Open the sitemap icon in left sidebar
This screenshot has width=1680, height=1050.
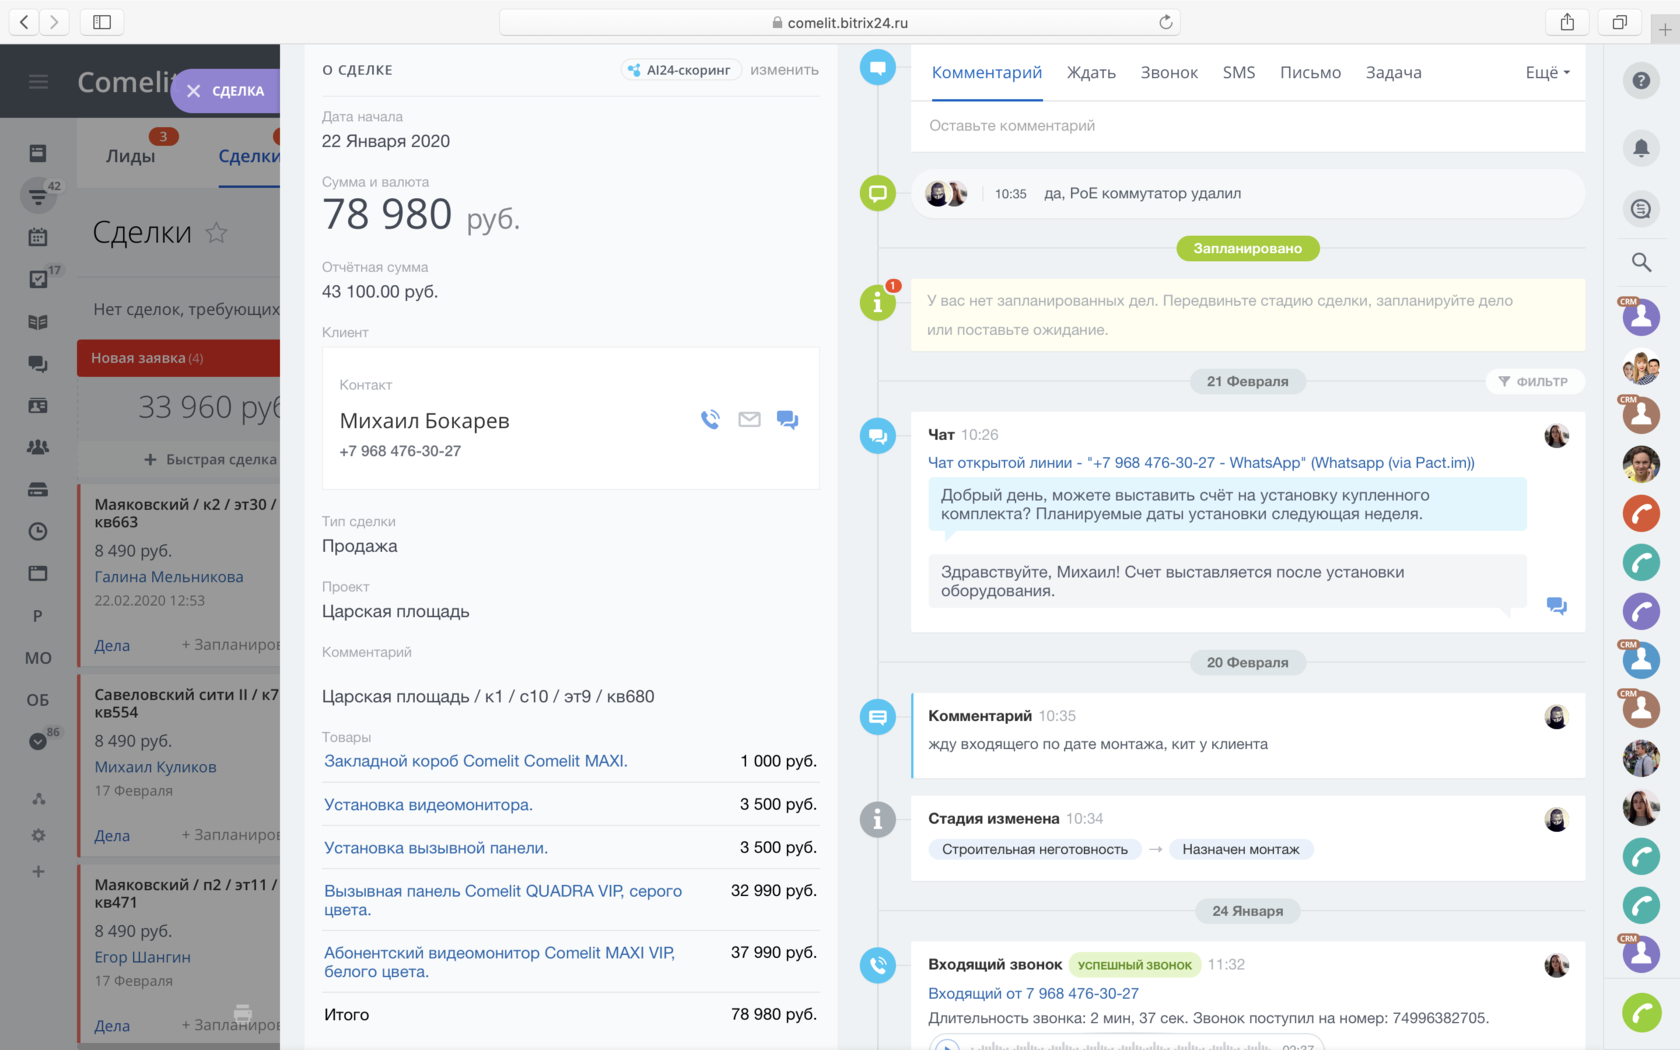38,798
